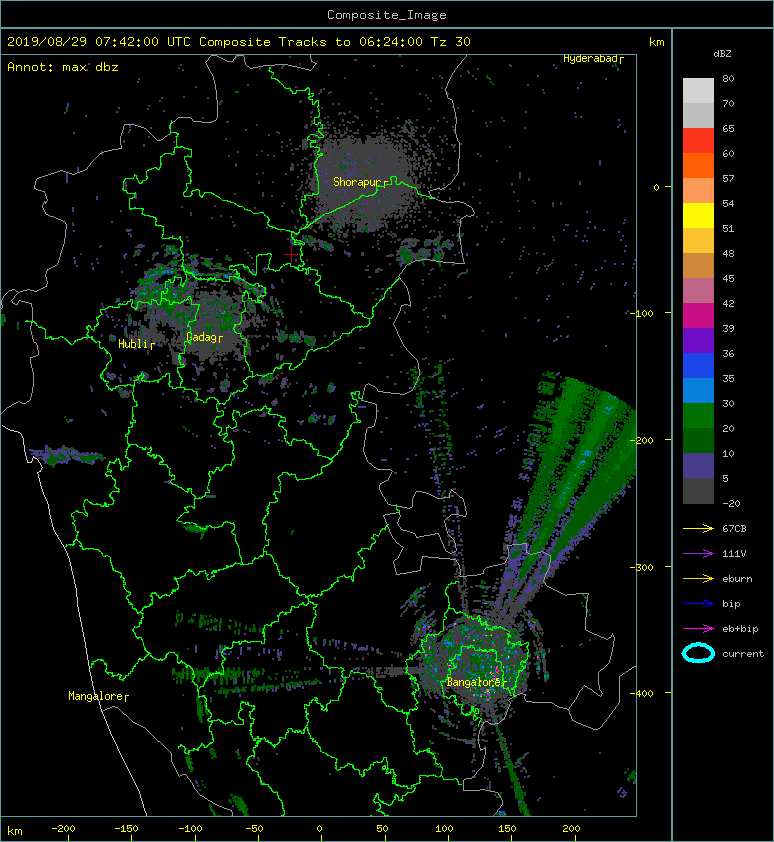Click the blue bip track arrow
The width and height of the screenshot is (774, 842).
(x=698, y=604)
